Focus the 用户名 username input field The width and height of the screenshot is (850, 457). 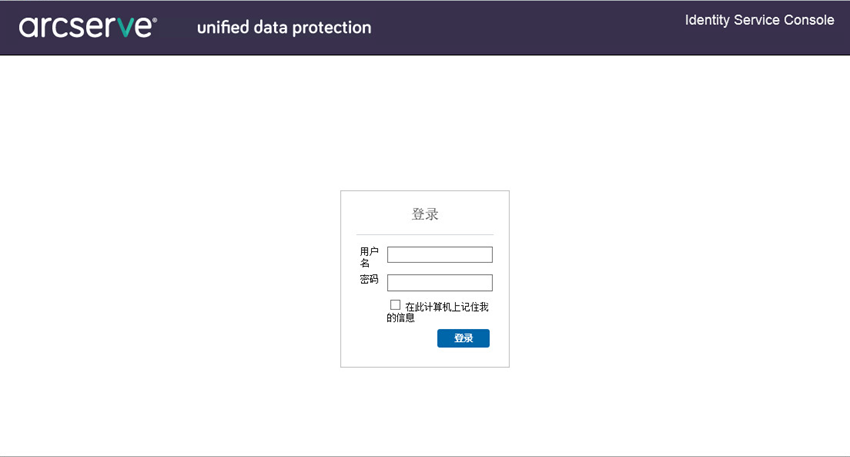[440, 254]
